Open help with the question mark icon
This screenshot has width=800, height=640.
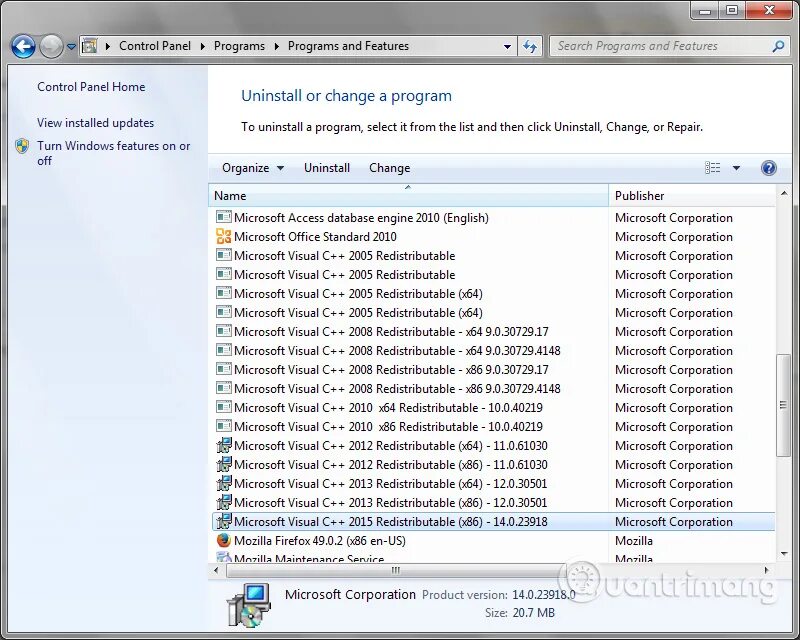tap(768, 168)
